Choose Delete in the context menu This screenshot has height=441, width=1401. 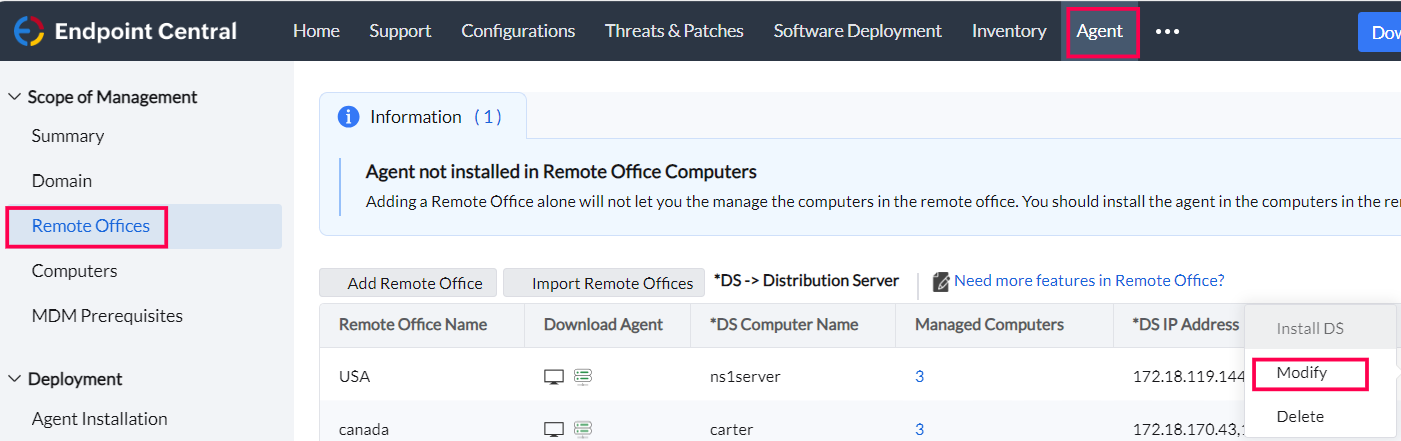1300,416
